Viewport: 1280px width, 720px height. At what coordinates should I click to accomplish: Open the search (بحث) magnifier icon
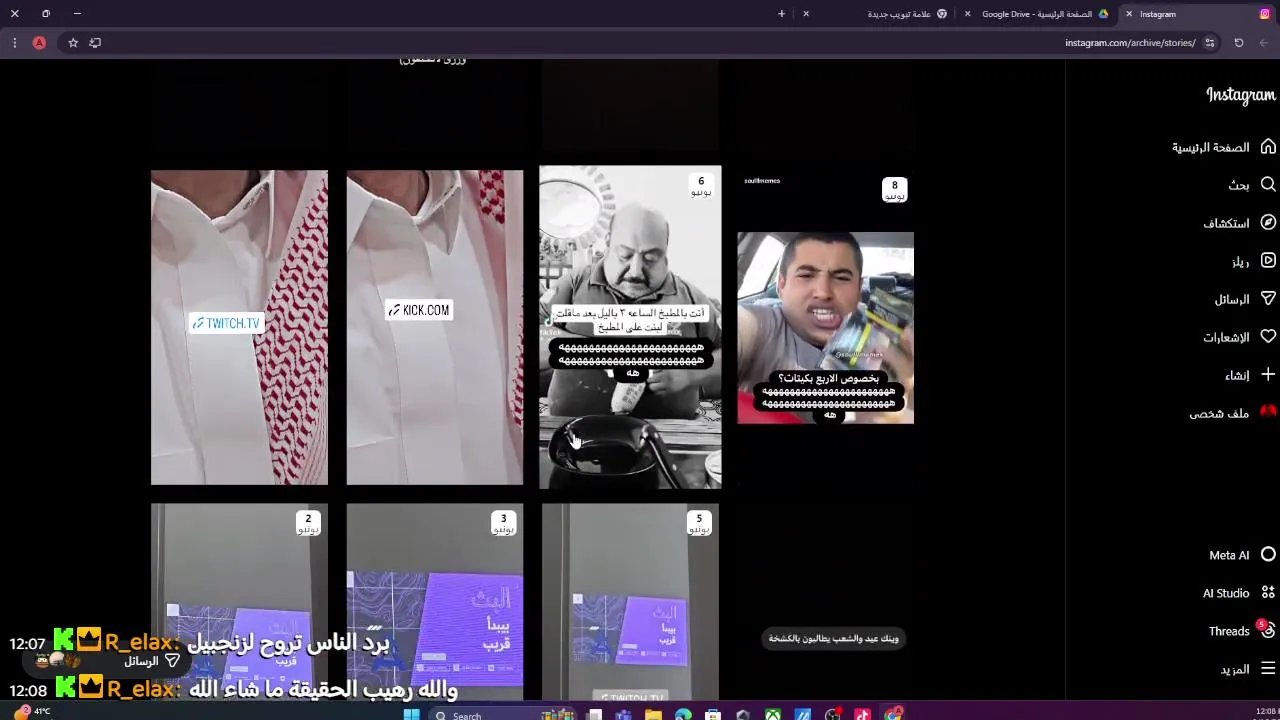coord(1268,185)
